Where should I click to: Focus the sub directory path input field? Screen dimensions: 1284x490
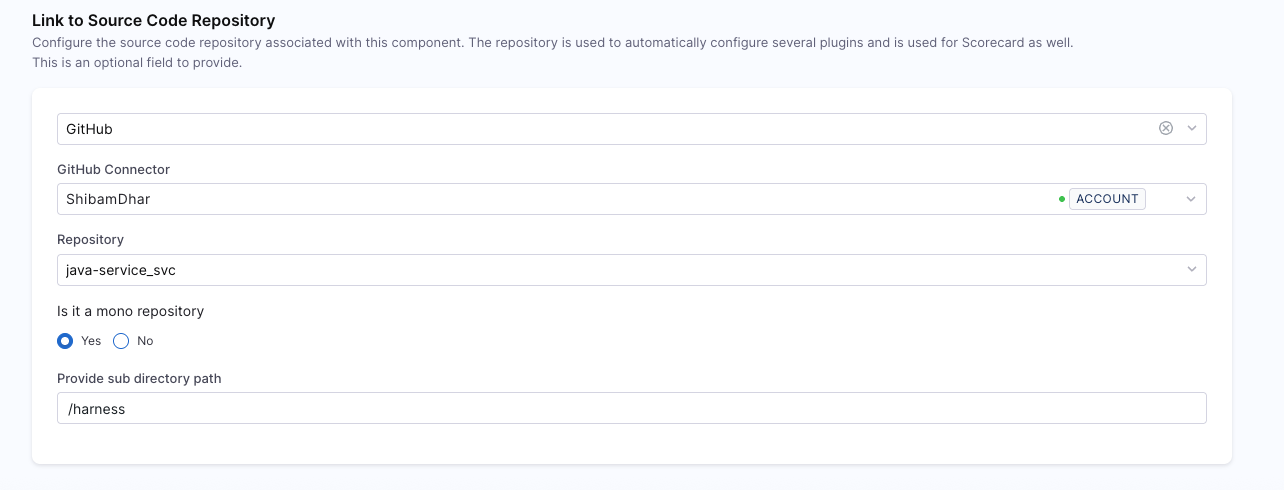630,408
